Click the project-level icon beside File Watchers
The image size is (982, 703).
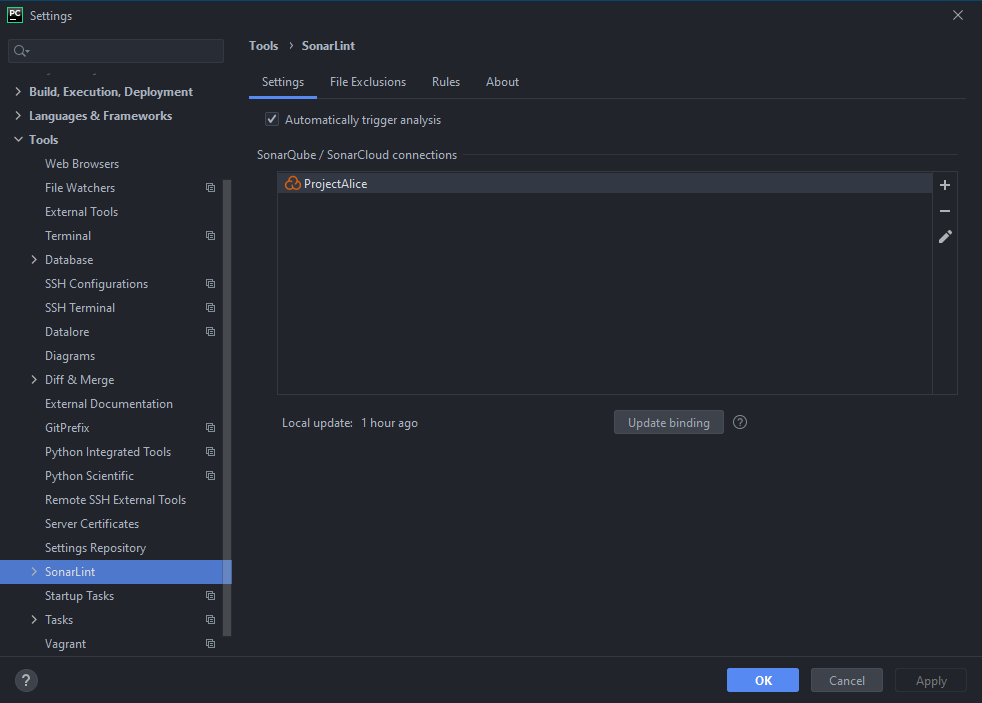coord(210,188)
